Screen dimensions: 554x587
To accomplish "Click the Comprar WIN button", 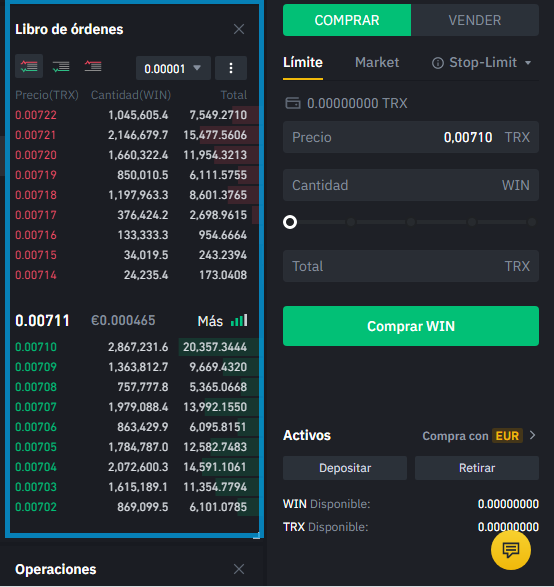I will pos(411,326).
